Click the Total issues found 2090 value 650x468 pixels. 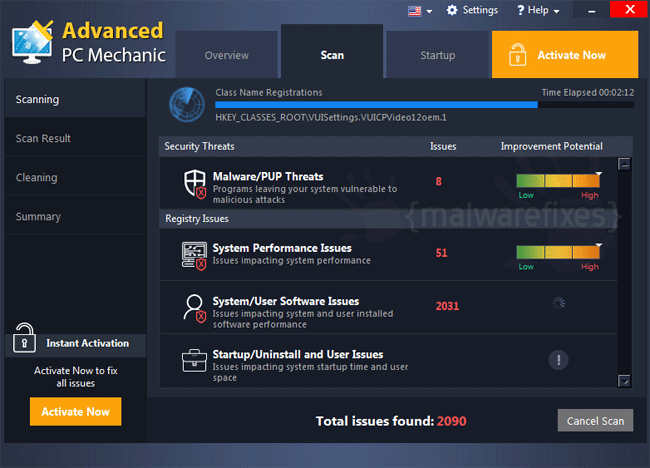click(x=451, y=421)
